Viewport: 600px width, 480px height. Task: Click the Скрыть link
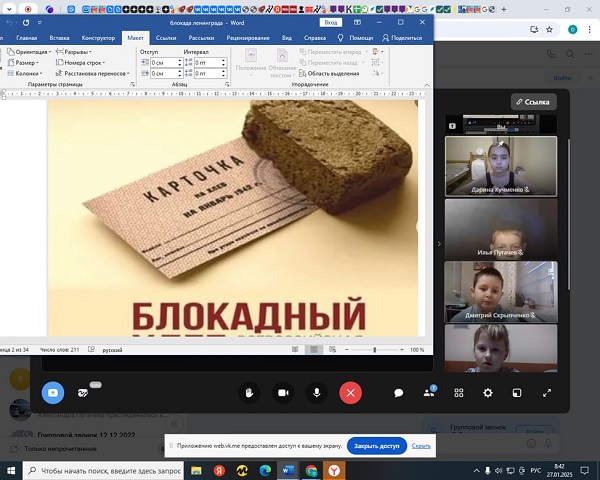pyautogui.click(x=421, y=446)
